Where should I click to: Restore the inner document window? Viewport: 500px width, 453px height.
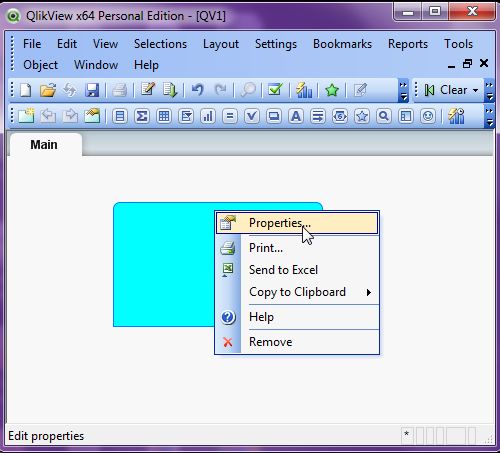pos(468,63)
